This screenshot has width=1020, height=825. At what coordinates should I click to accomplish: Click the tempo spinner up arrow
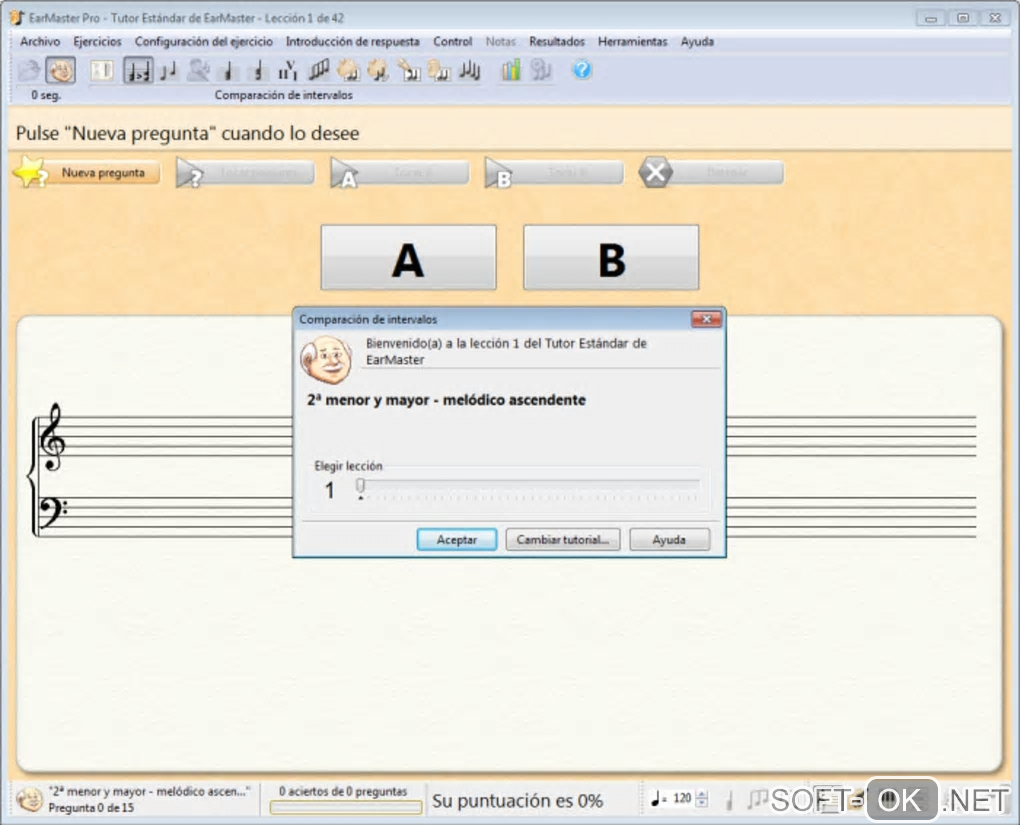[701, 794]
